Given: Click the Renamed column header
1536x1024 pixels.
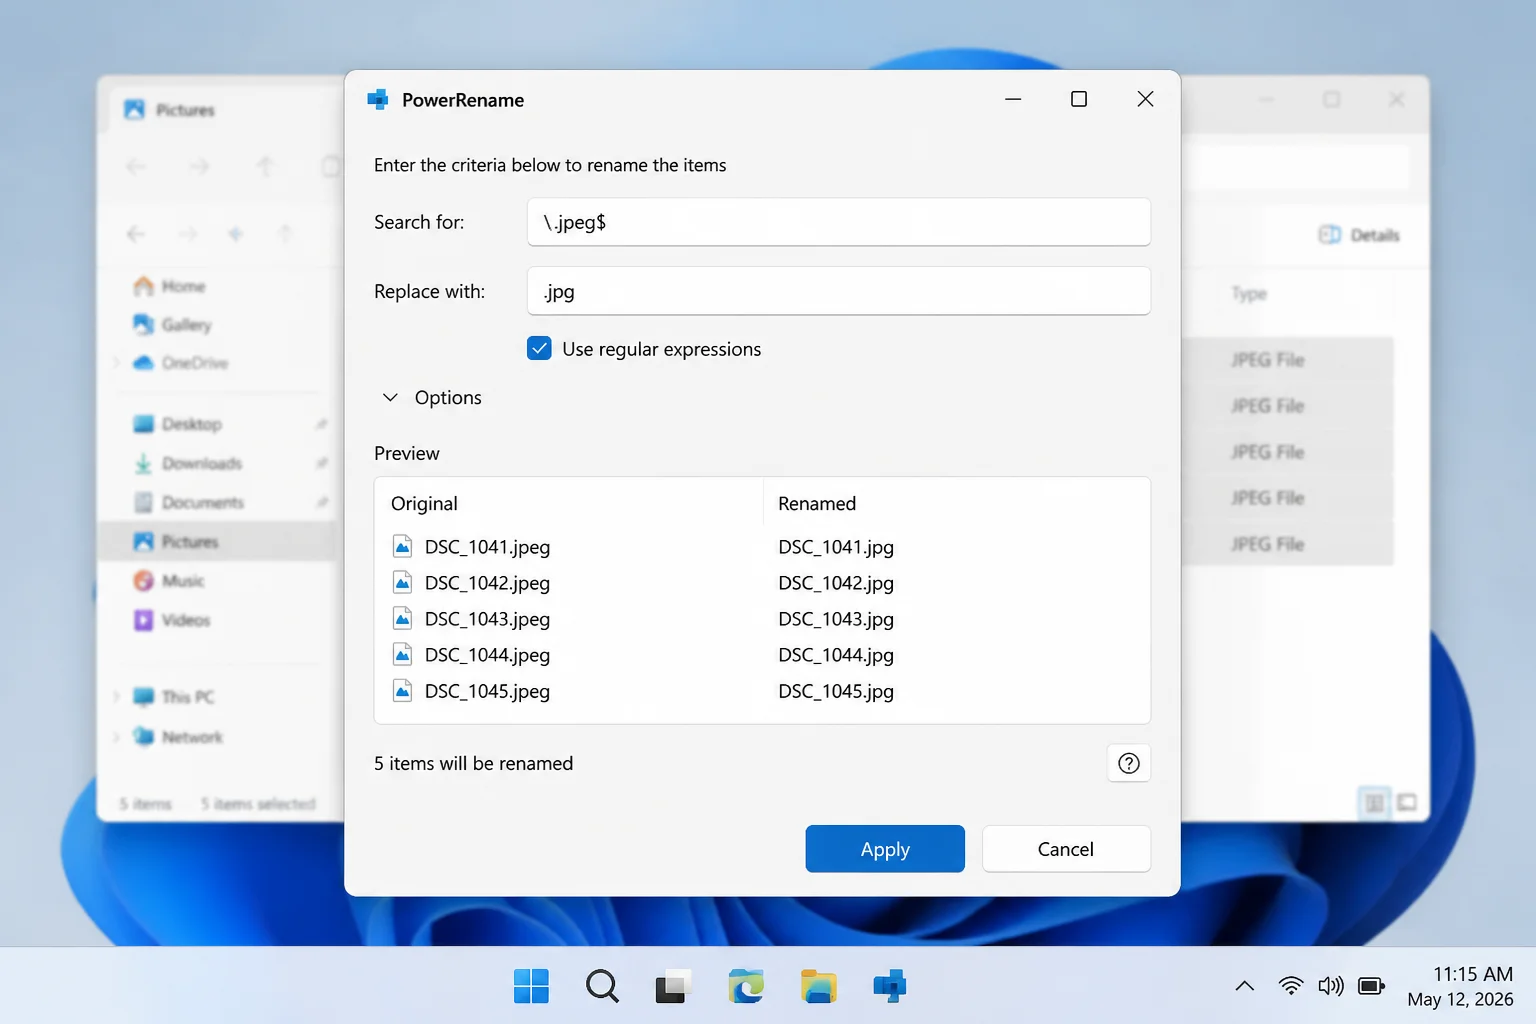Looking at the screenshot, I should pyautogui.click(x=817, y=504).
